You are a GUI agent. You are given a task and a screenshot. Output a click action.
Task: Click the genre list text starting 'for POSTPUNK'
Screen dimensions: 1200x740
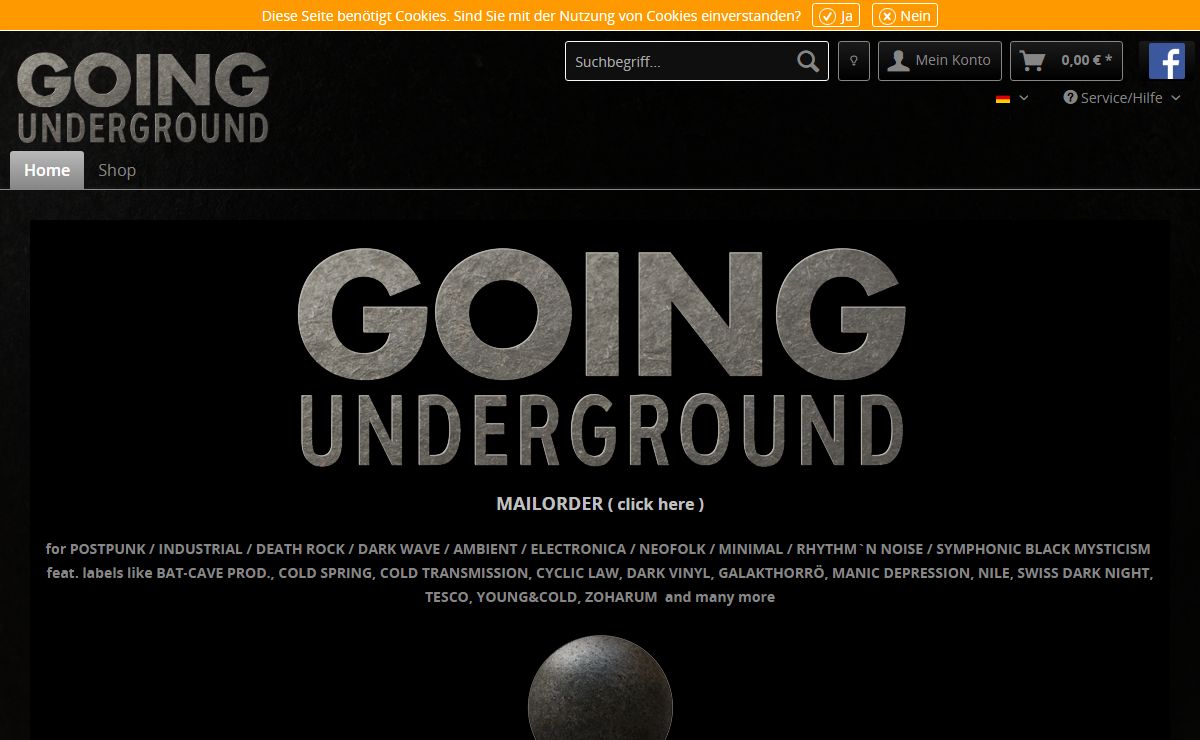[x=598, y=549]
